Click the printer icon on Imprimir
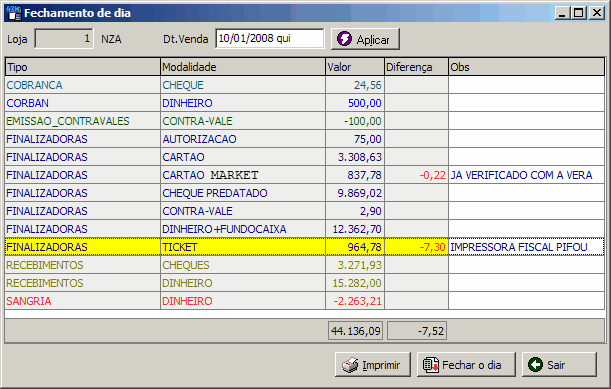The height and width of the screenshot is (389, 611). (350, 365)
